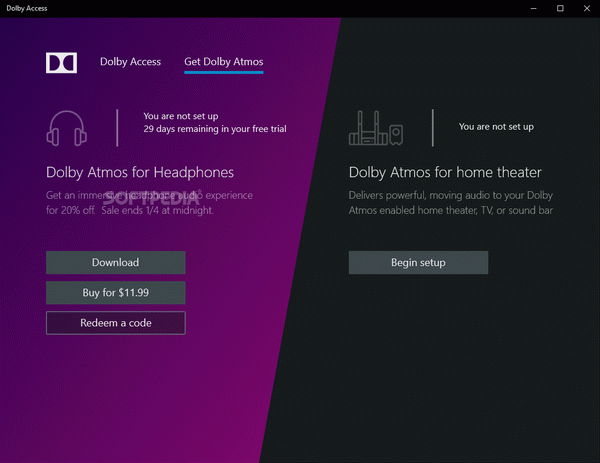Click 'Dolby Atmos for Headphones' heading

click(140, 173)
